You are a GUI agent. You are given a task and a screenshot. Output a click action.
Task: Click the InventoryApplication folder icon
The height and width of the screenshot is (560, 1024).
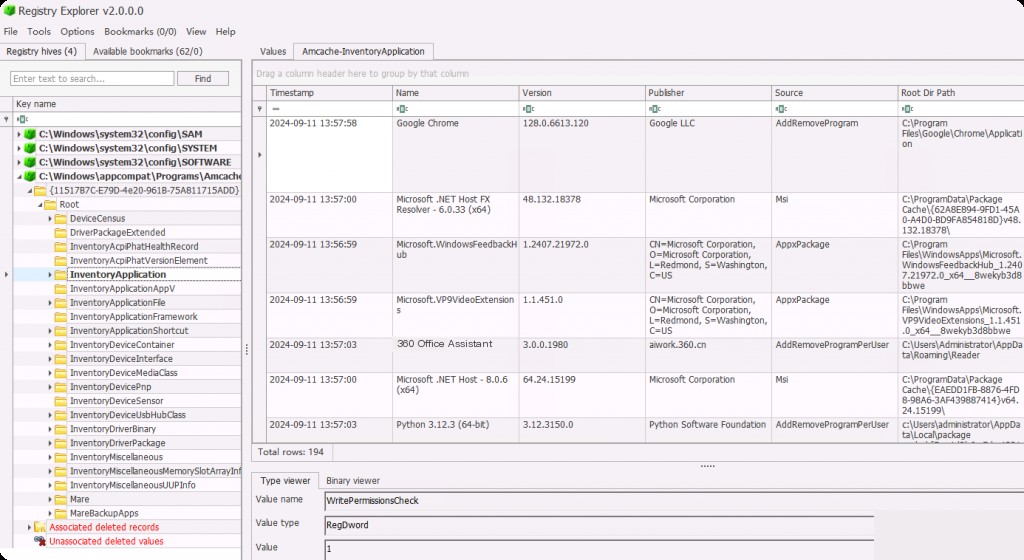tap(61, 275)
